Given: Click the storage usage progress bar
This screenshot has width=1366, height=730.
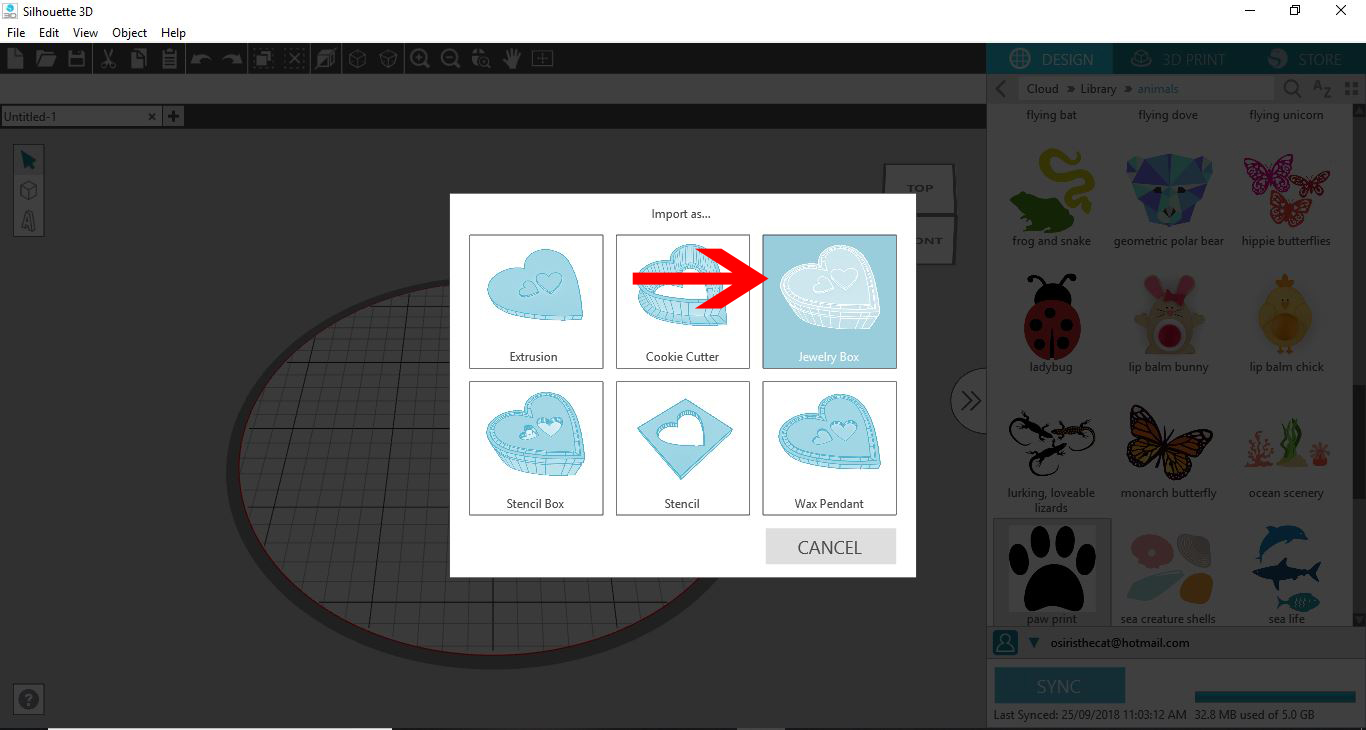Looking at the screenshot, I should point(1275,697).
